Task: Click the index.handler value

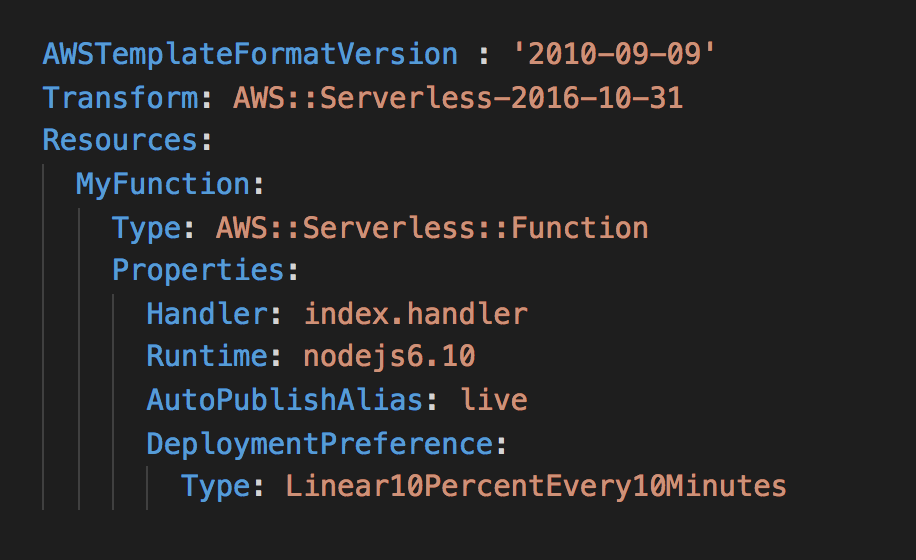Action: [x=415, y=314]
